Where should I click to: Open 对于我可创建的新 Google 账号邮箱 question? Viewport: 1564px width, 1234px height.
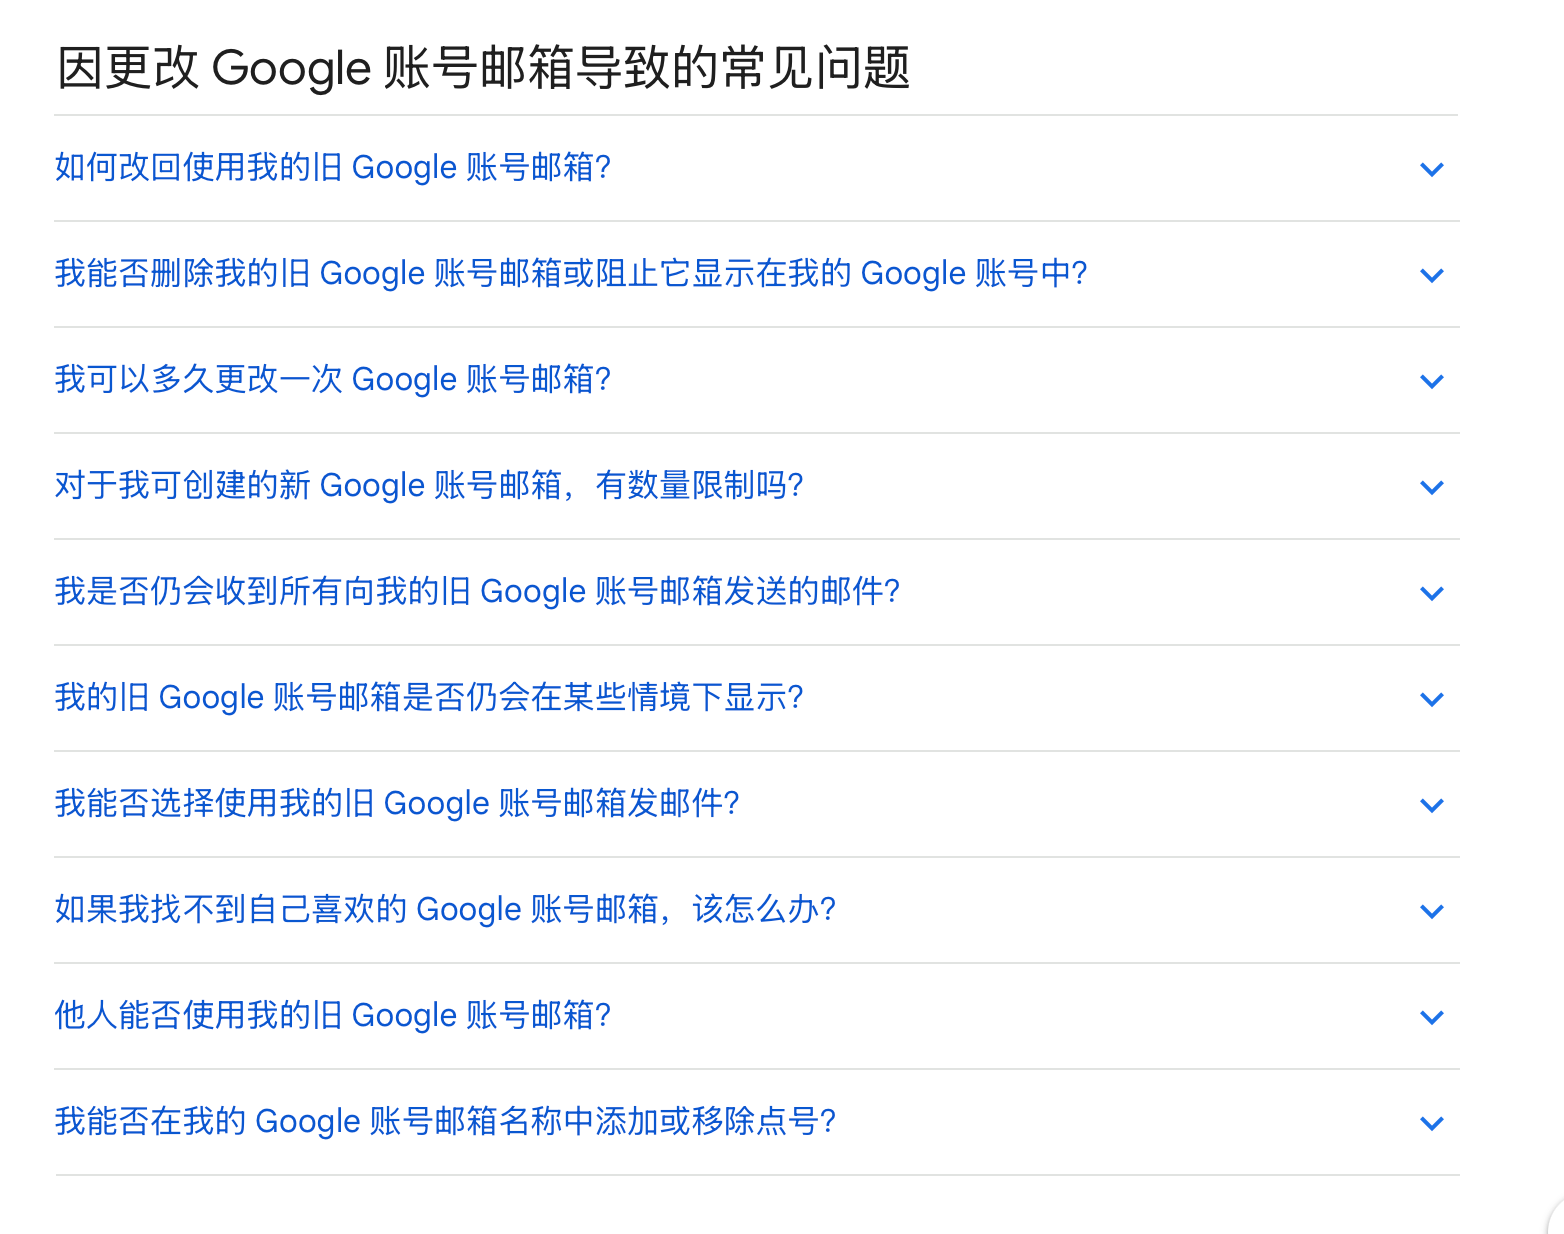[x=428, y=486]
